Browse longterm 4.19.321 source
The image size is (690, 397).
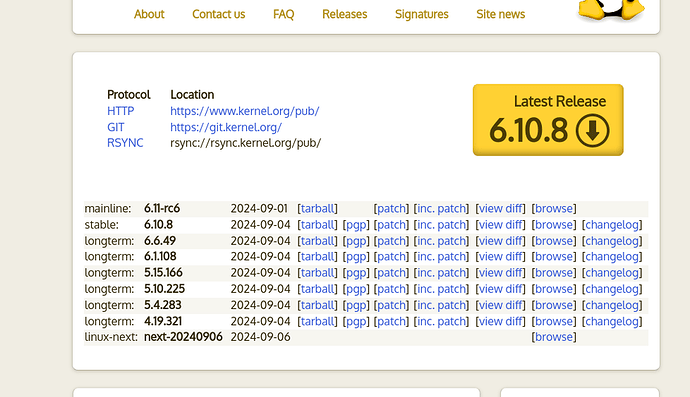point(554,321)
